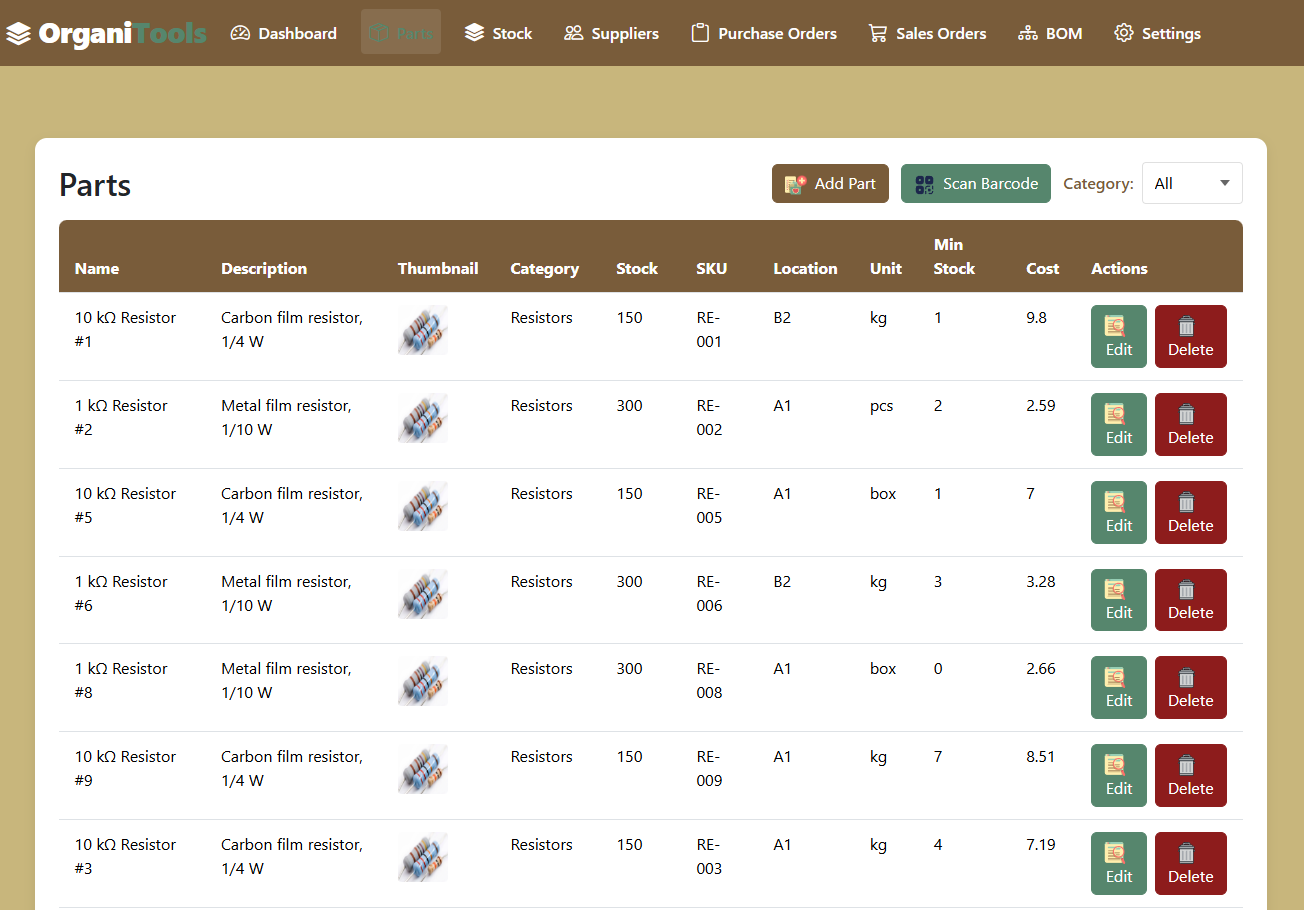Edit part with SKU RE-005
The image size is (1304, 910).
(x=1118, y=513)
